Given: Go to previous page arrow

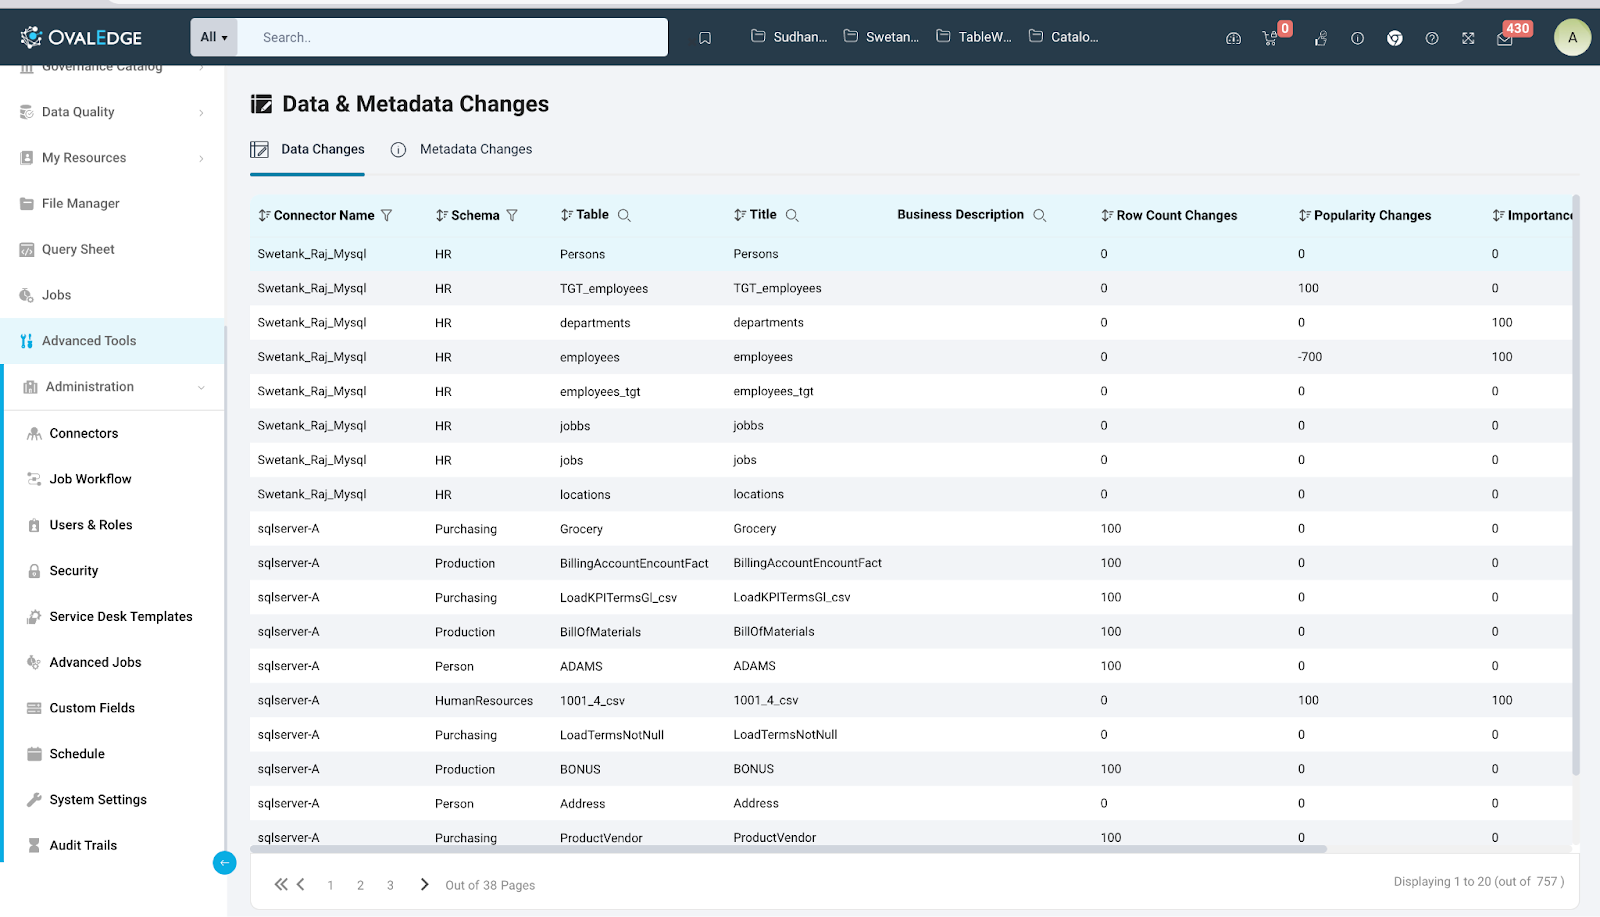Looking at the screenshot, I should pos(300,884).
